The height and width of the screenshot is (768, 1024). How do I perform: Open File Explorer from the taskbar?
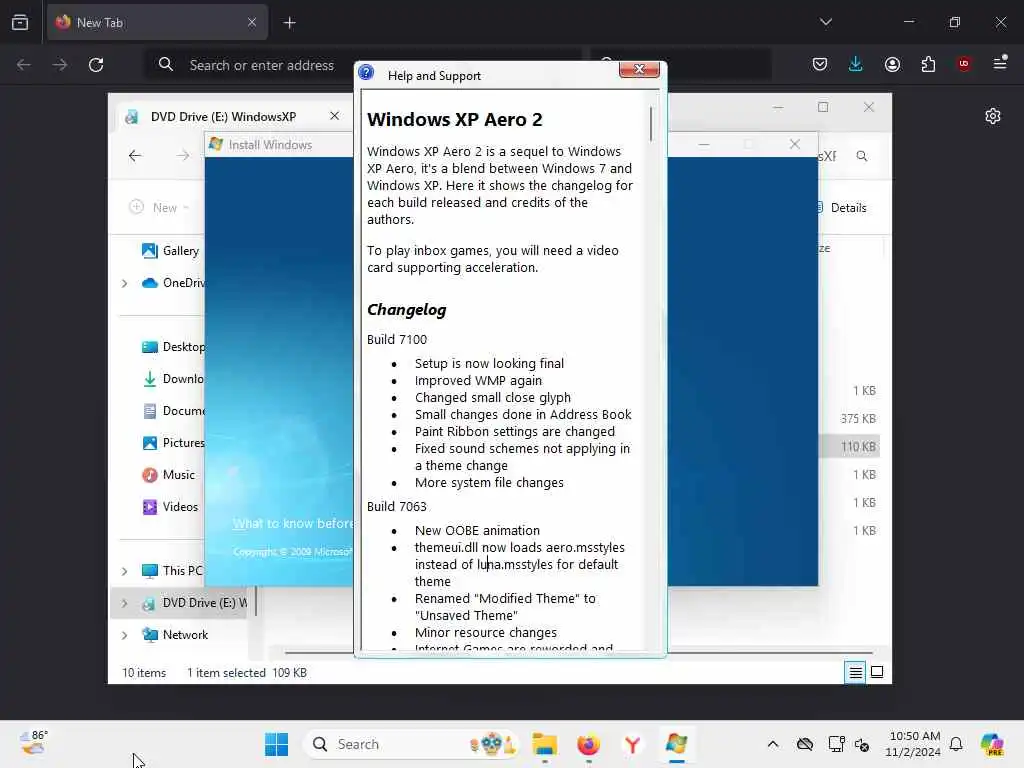click(x=544, y=744)
